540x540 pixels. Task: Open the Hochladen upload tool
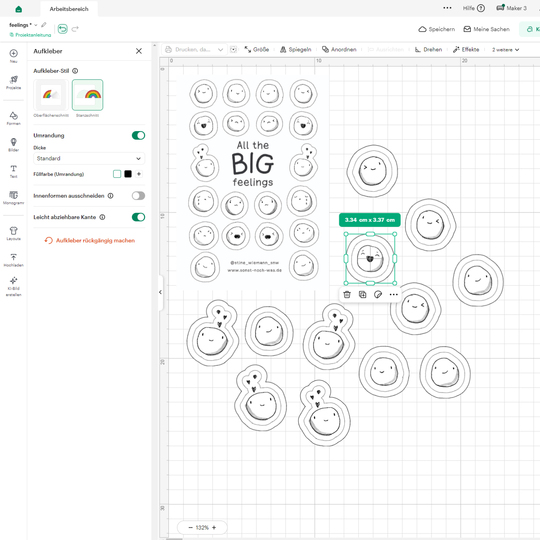tap(13, 260)
